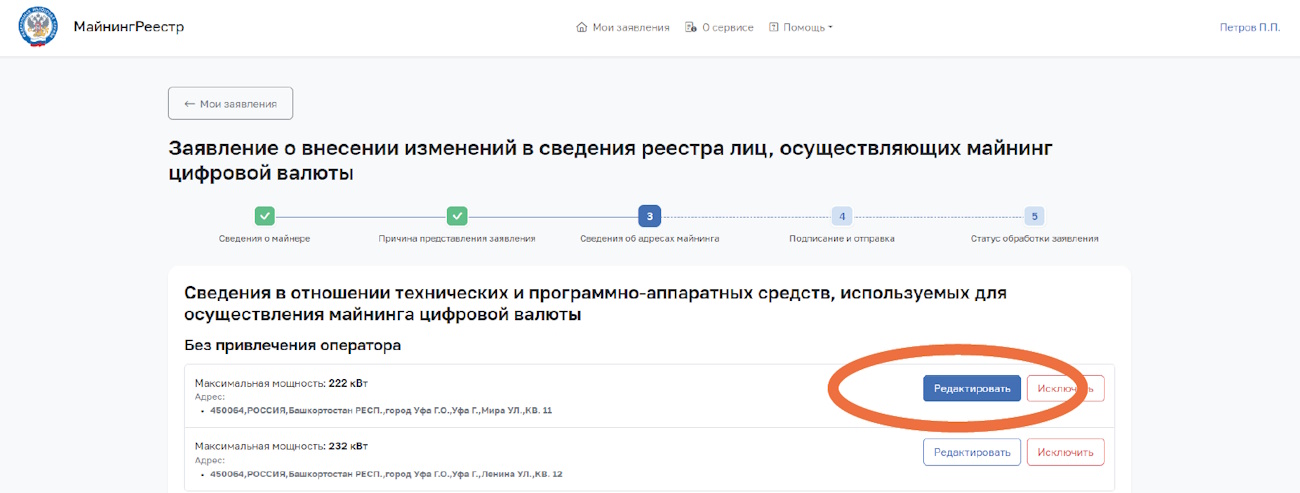Click the document icon beside О сервисе

tap(690, 27)
